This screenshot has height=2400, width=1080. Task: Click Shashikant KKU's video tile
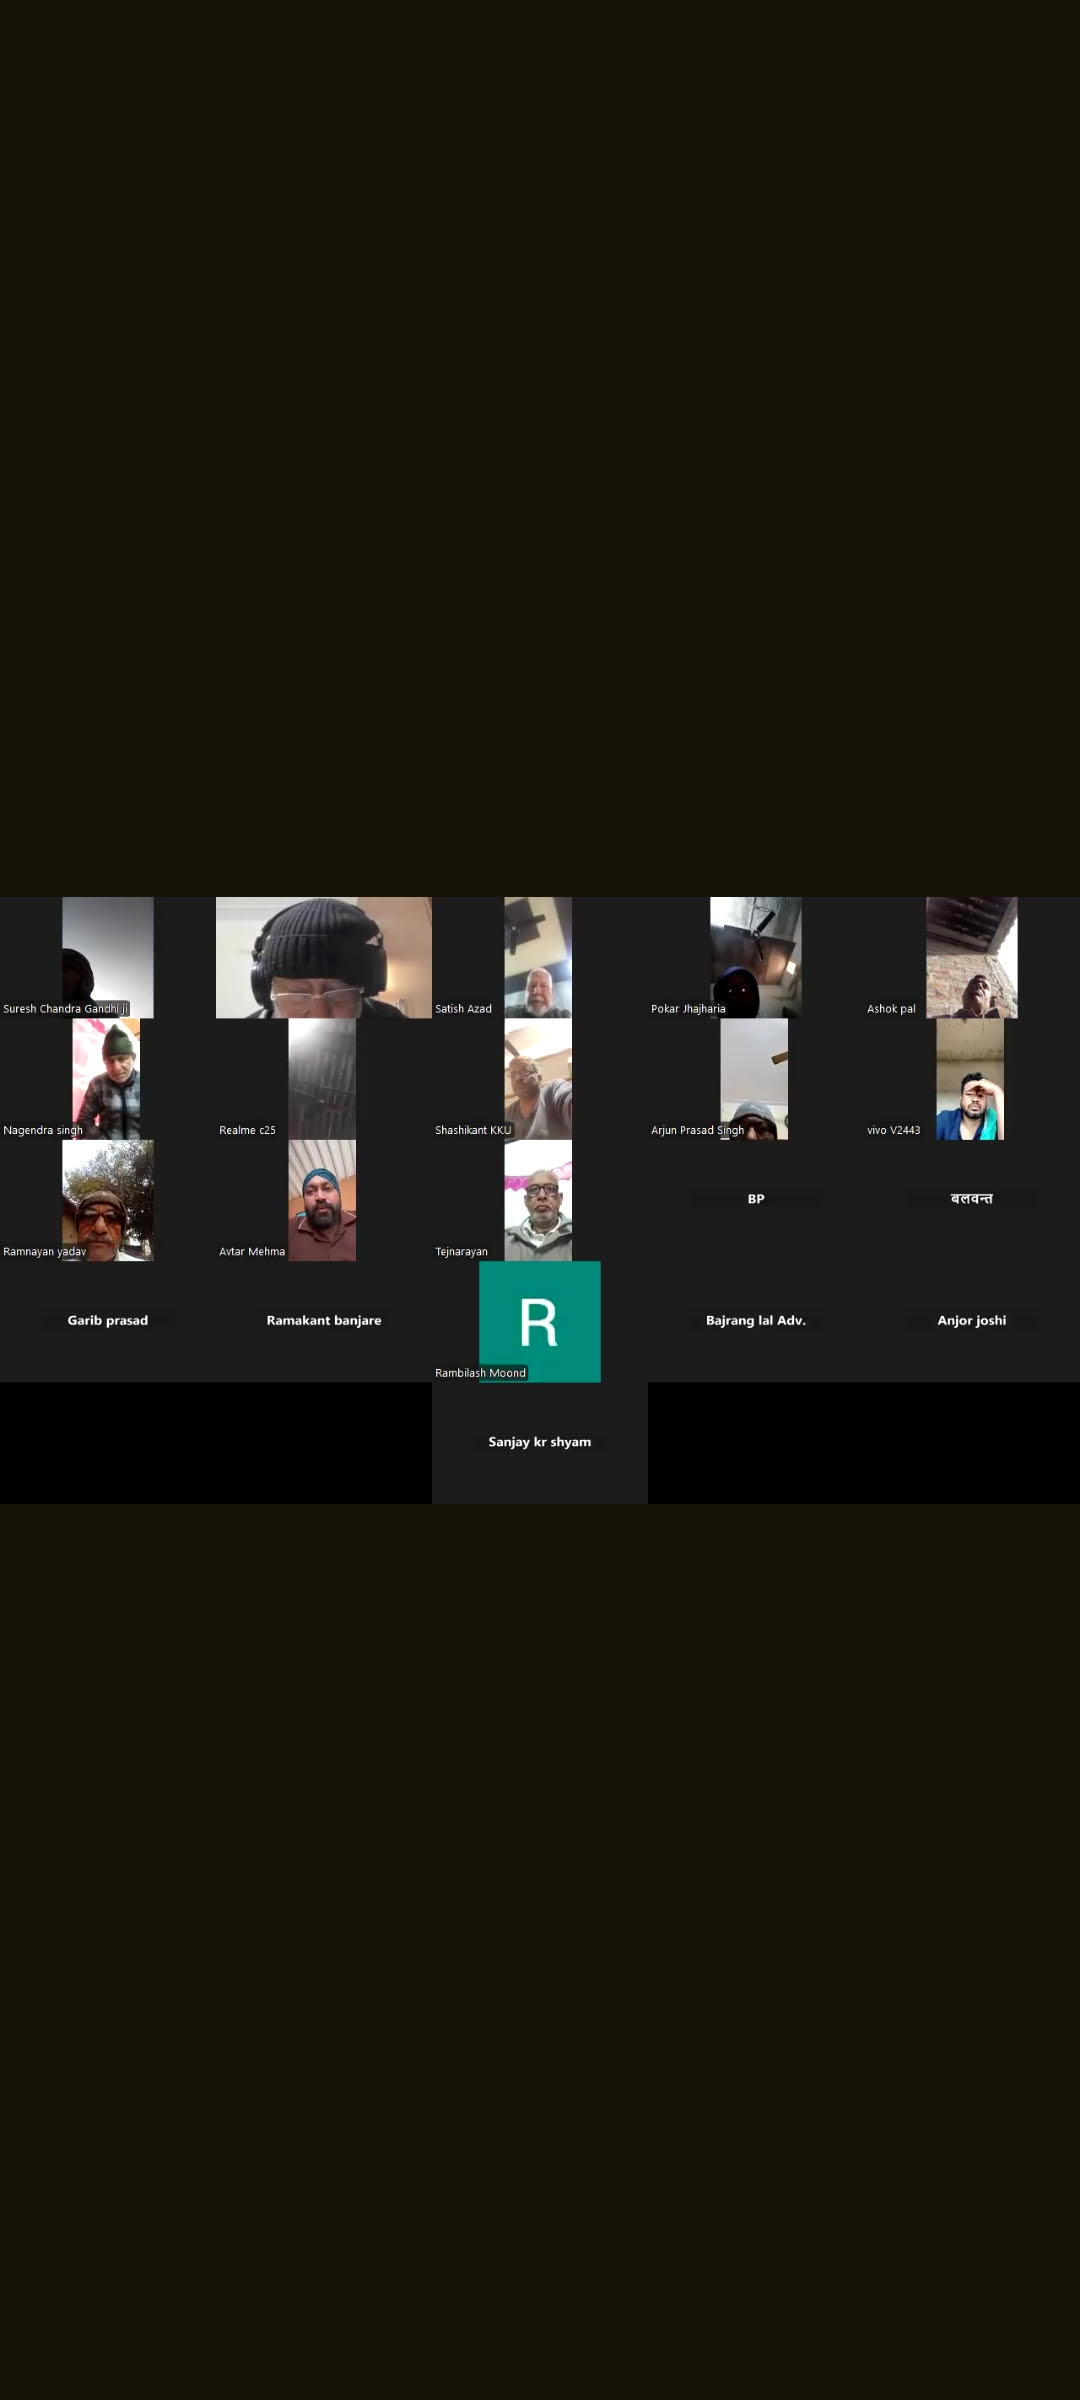(x=538, y=1079)
